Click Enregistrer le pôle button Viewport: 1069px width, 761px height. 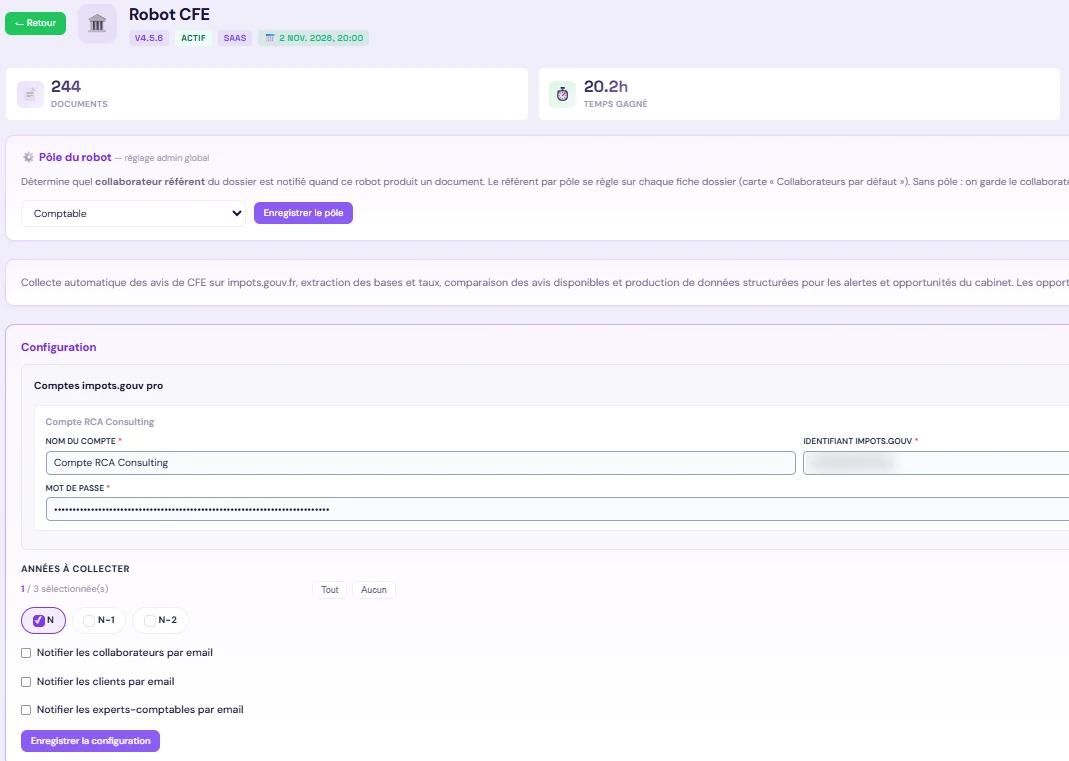303,213
